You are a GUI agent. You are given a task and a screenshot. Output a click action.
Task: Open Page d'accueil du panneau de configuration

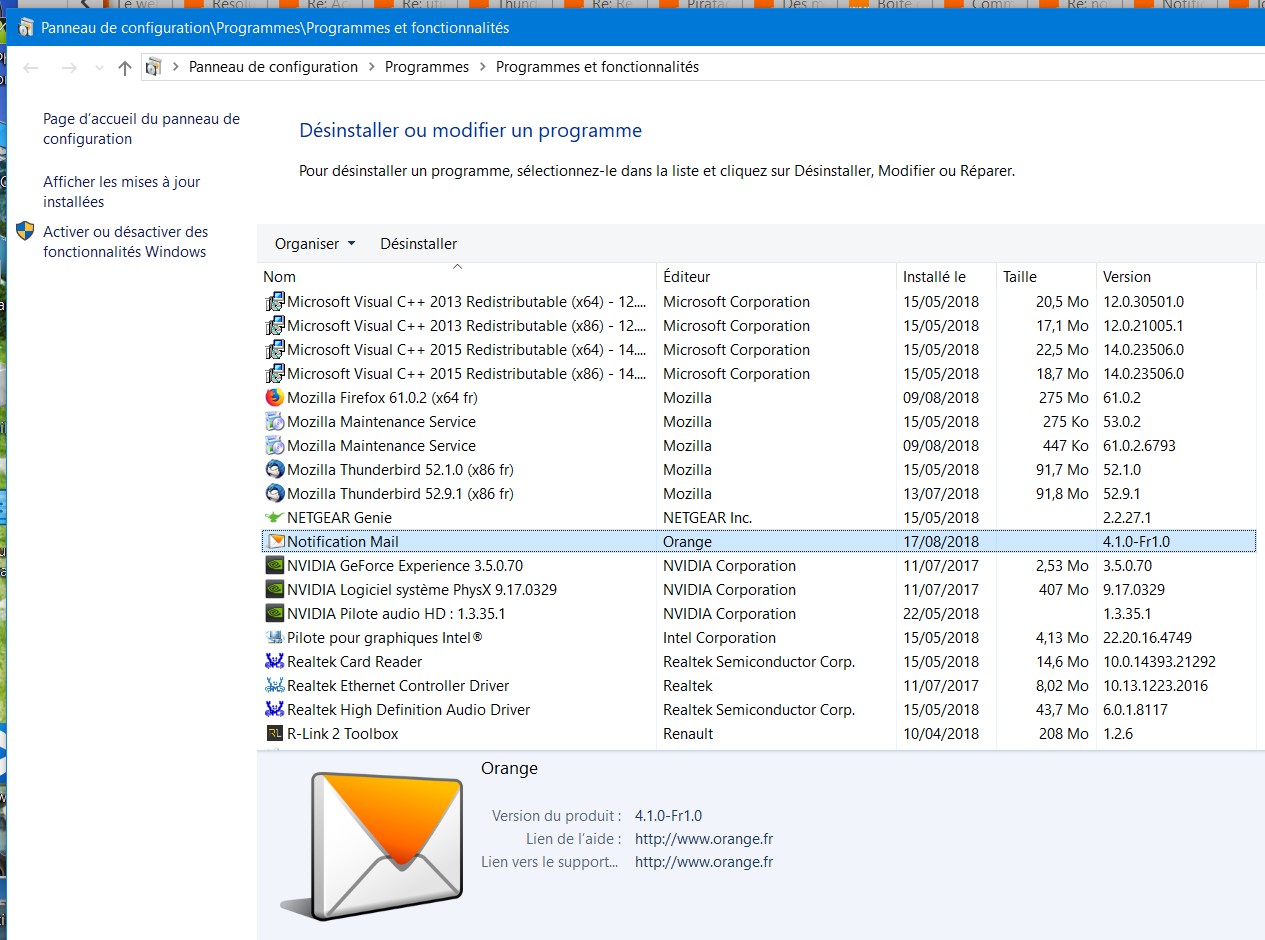141,129
